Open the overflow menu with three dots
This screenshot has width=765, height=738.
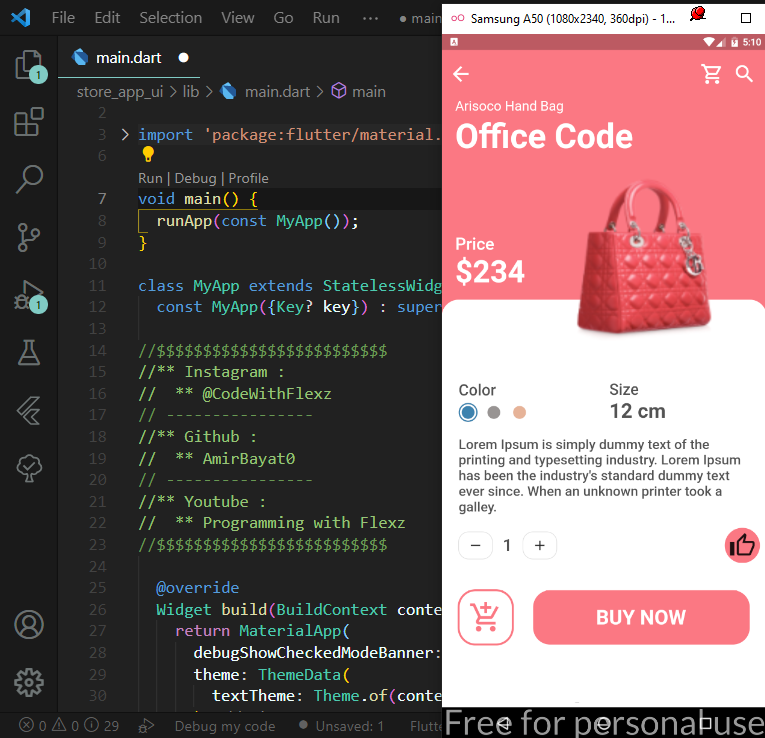[x=370, y=19]
